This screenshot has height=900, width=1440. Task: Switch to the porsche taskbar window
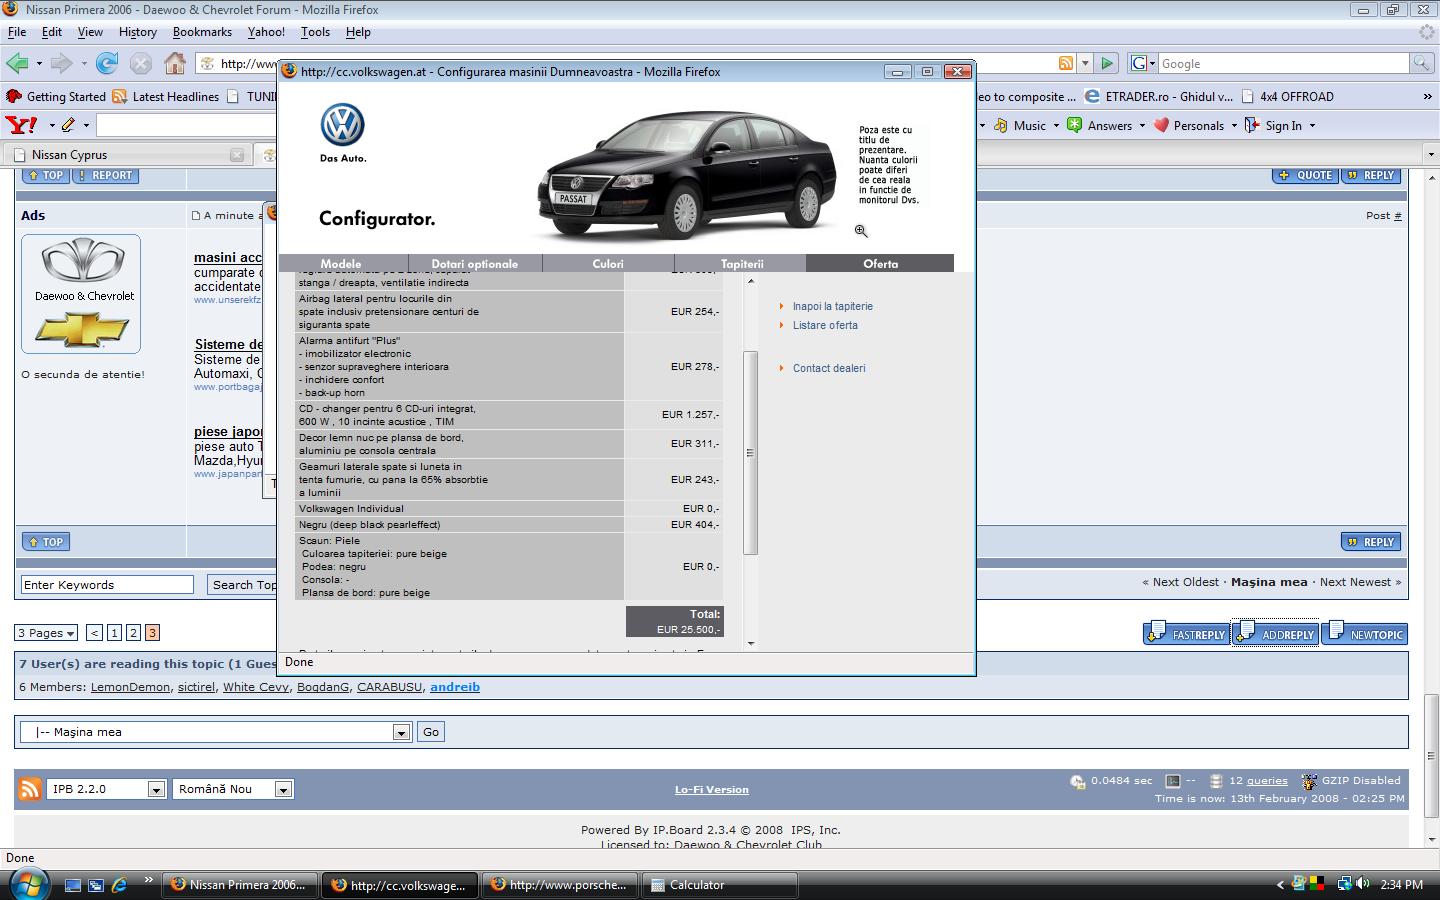pos(559,885)
